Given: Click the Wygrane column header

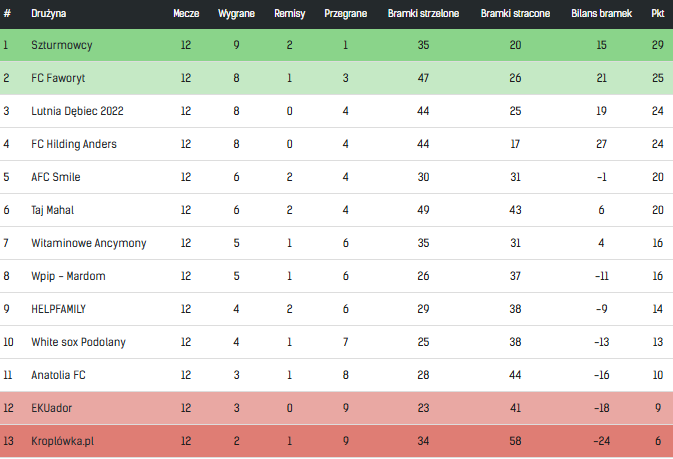Looking at the screenshot, I should (x=236, y=13).
